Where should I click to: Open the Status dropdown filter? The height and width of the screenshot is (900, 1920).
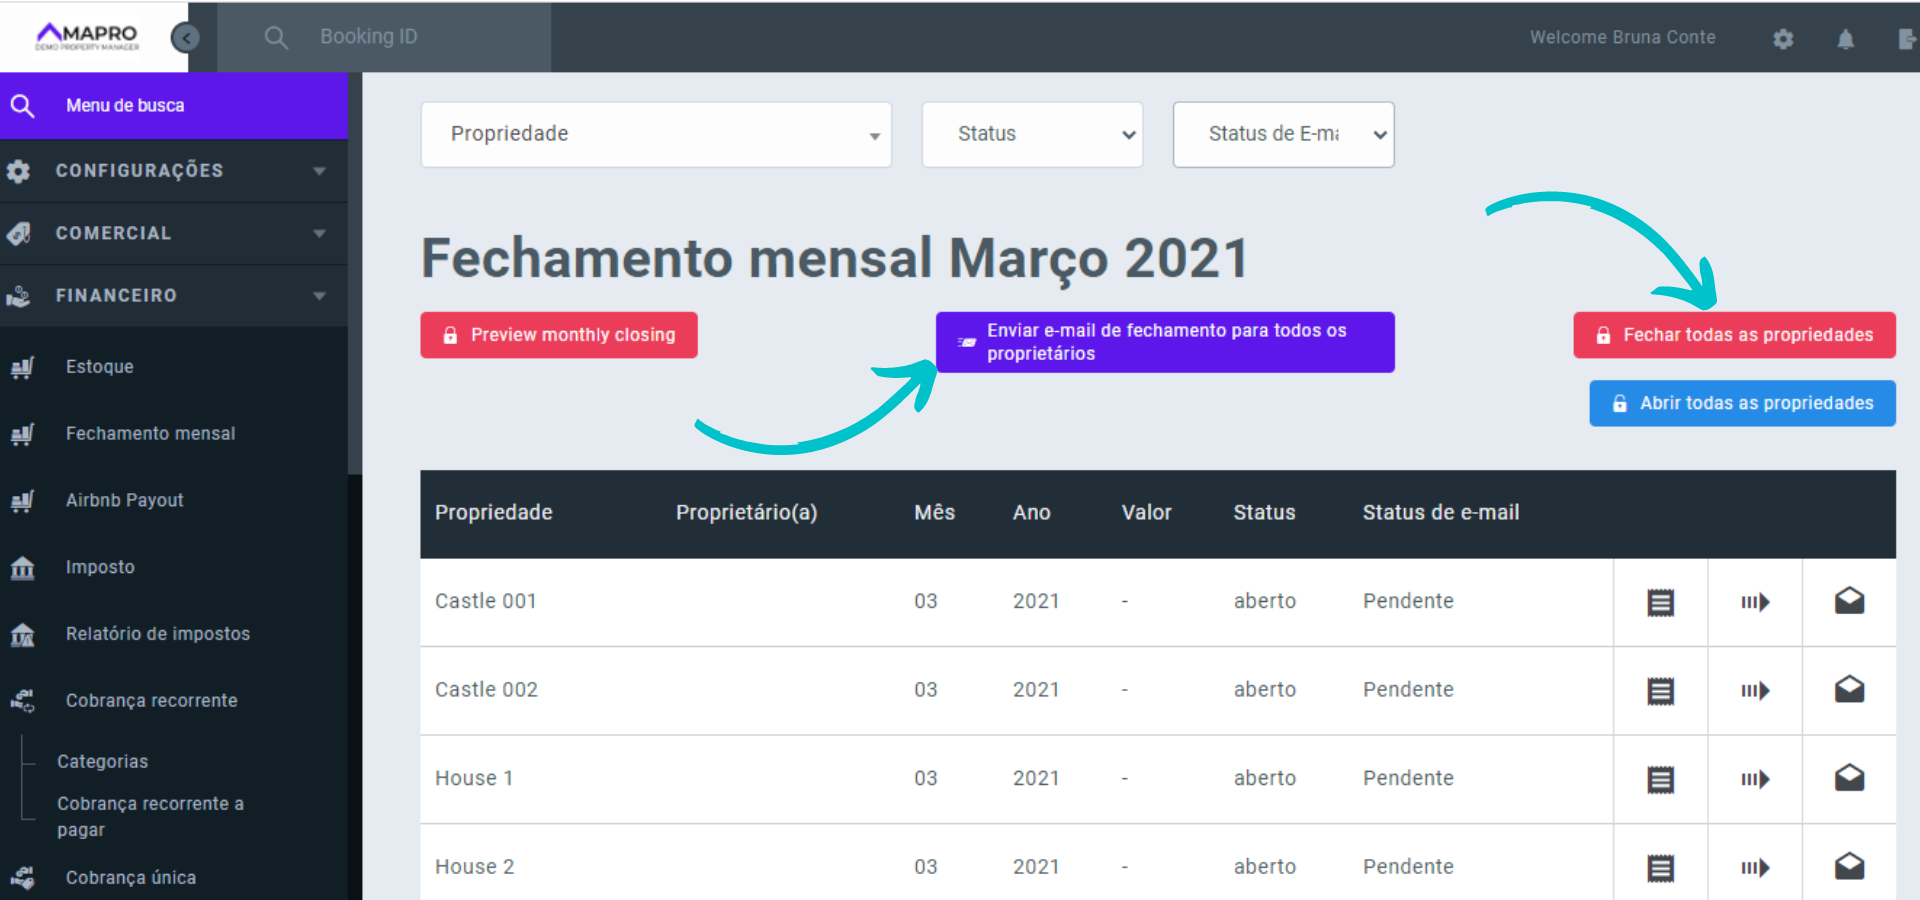click(1032, 134)
